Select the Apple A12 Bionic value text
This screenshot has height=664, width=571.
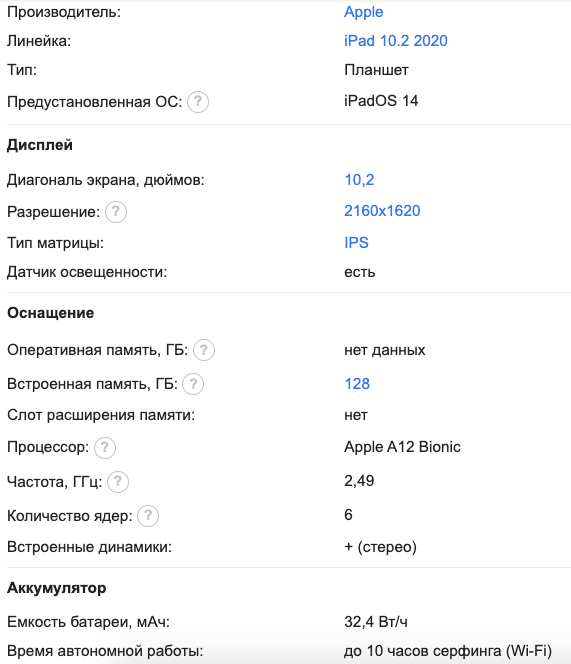pos(402,447)
